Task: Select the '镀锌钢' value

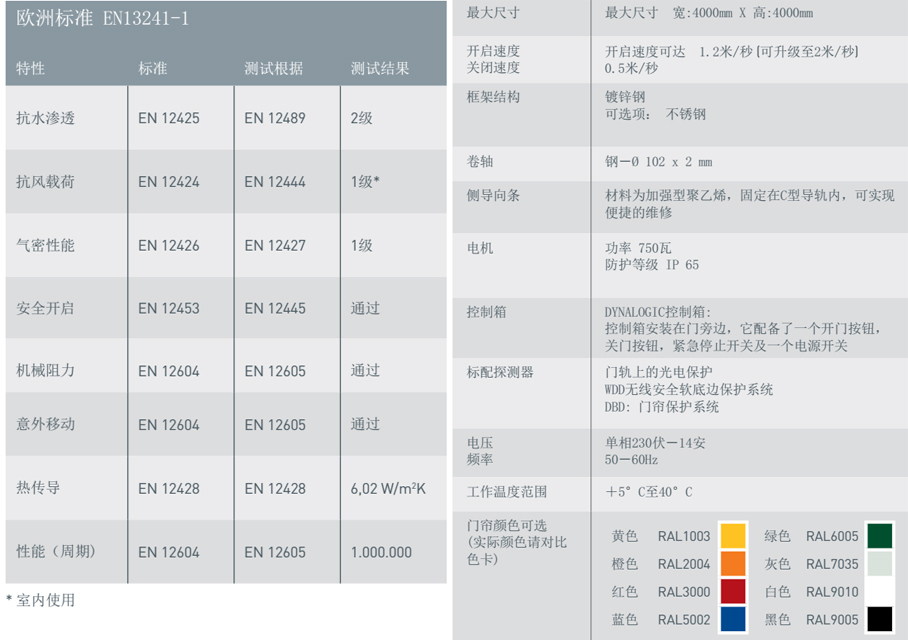Action: [625, 97]
